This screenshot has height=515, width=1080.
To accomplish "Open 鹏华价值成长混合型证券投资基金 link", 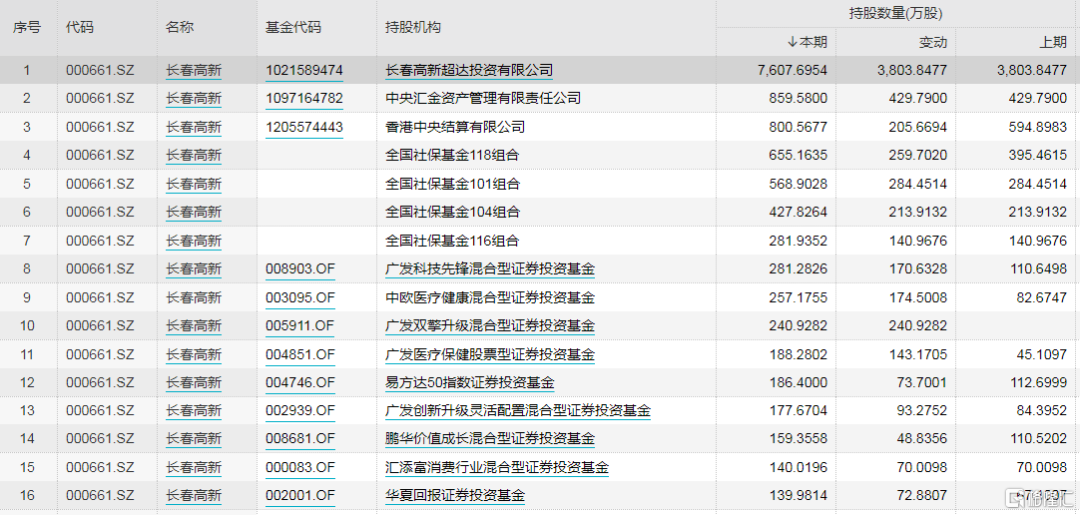I will [490, 439].
